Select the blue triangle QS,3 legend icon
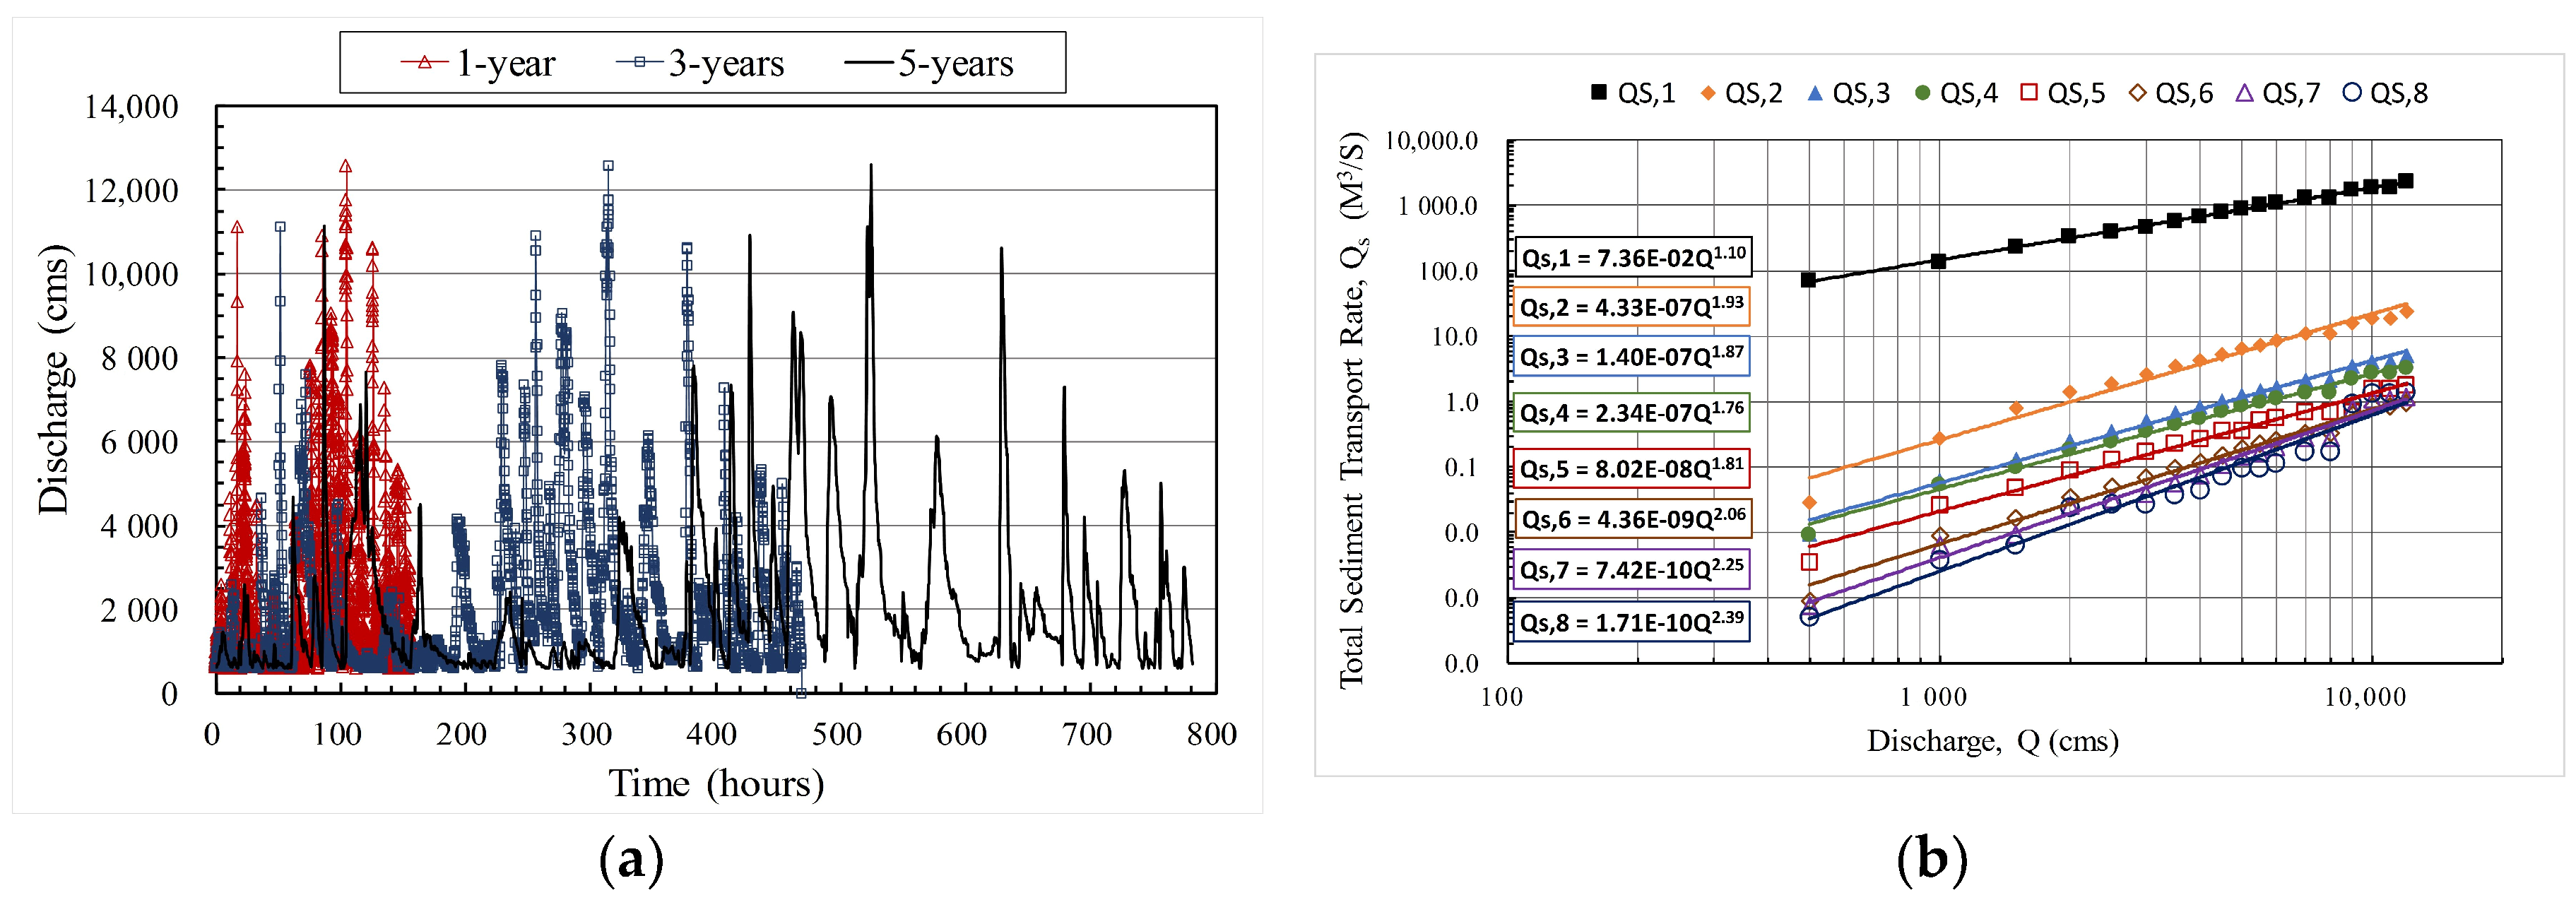Image resolution: width=2576 pixels, height=900 pixels. click(1815, 93)
